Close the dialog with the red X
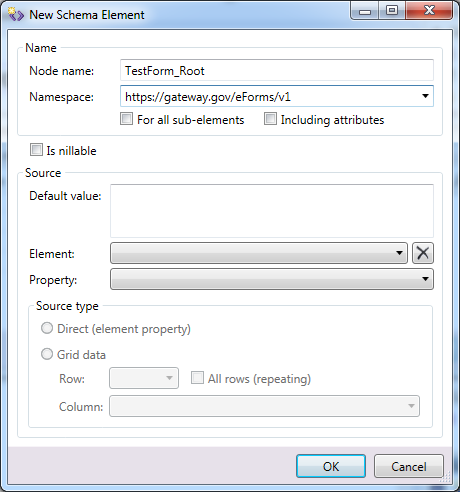Viewport: 460px width, 492px height. coord(429,11)
